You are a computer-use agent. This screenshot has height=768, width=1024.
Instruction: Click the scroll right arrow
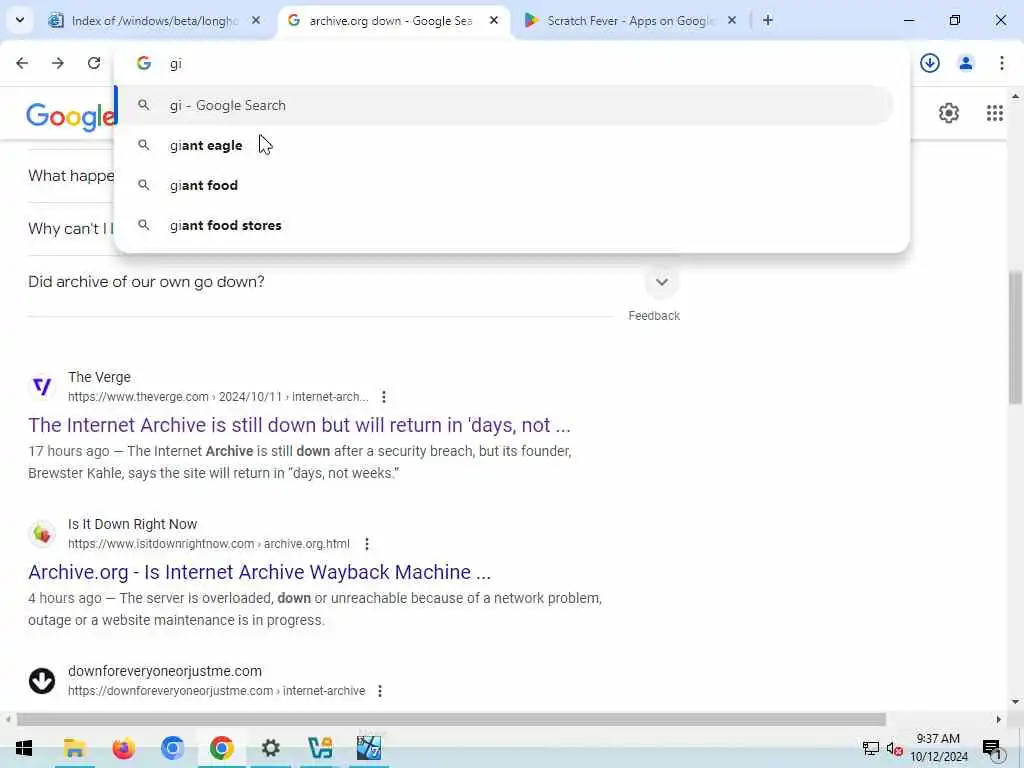tap(999, 719)
